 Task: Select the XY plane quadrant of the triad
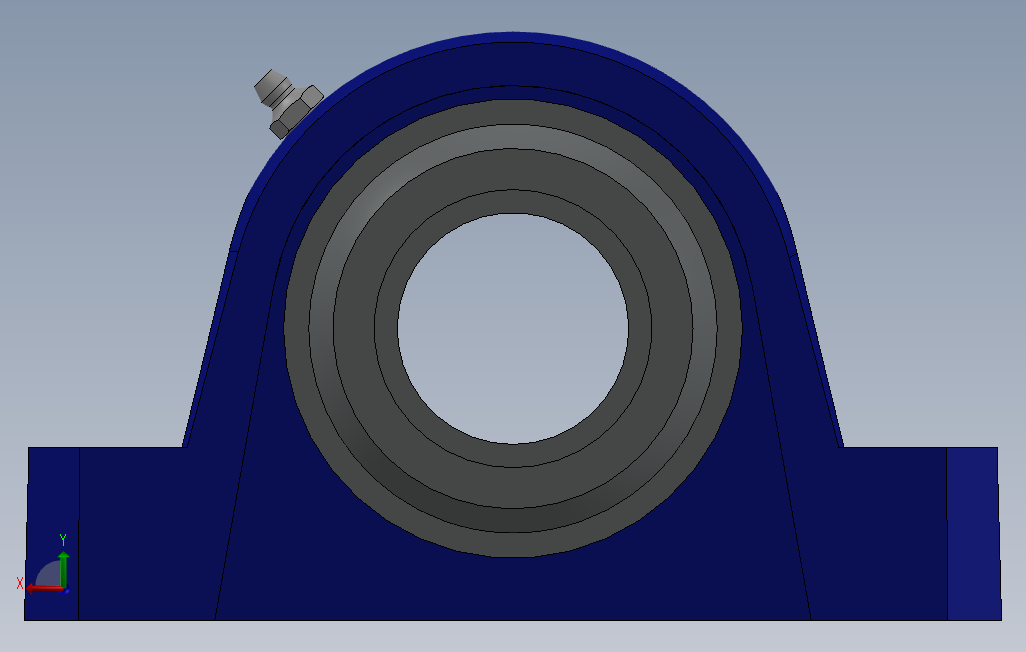click(x=50, y=574)
